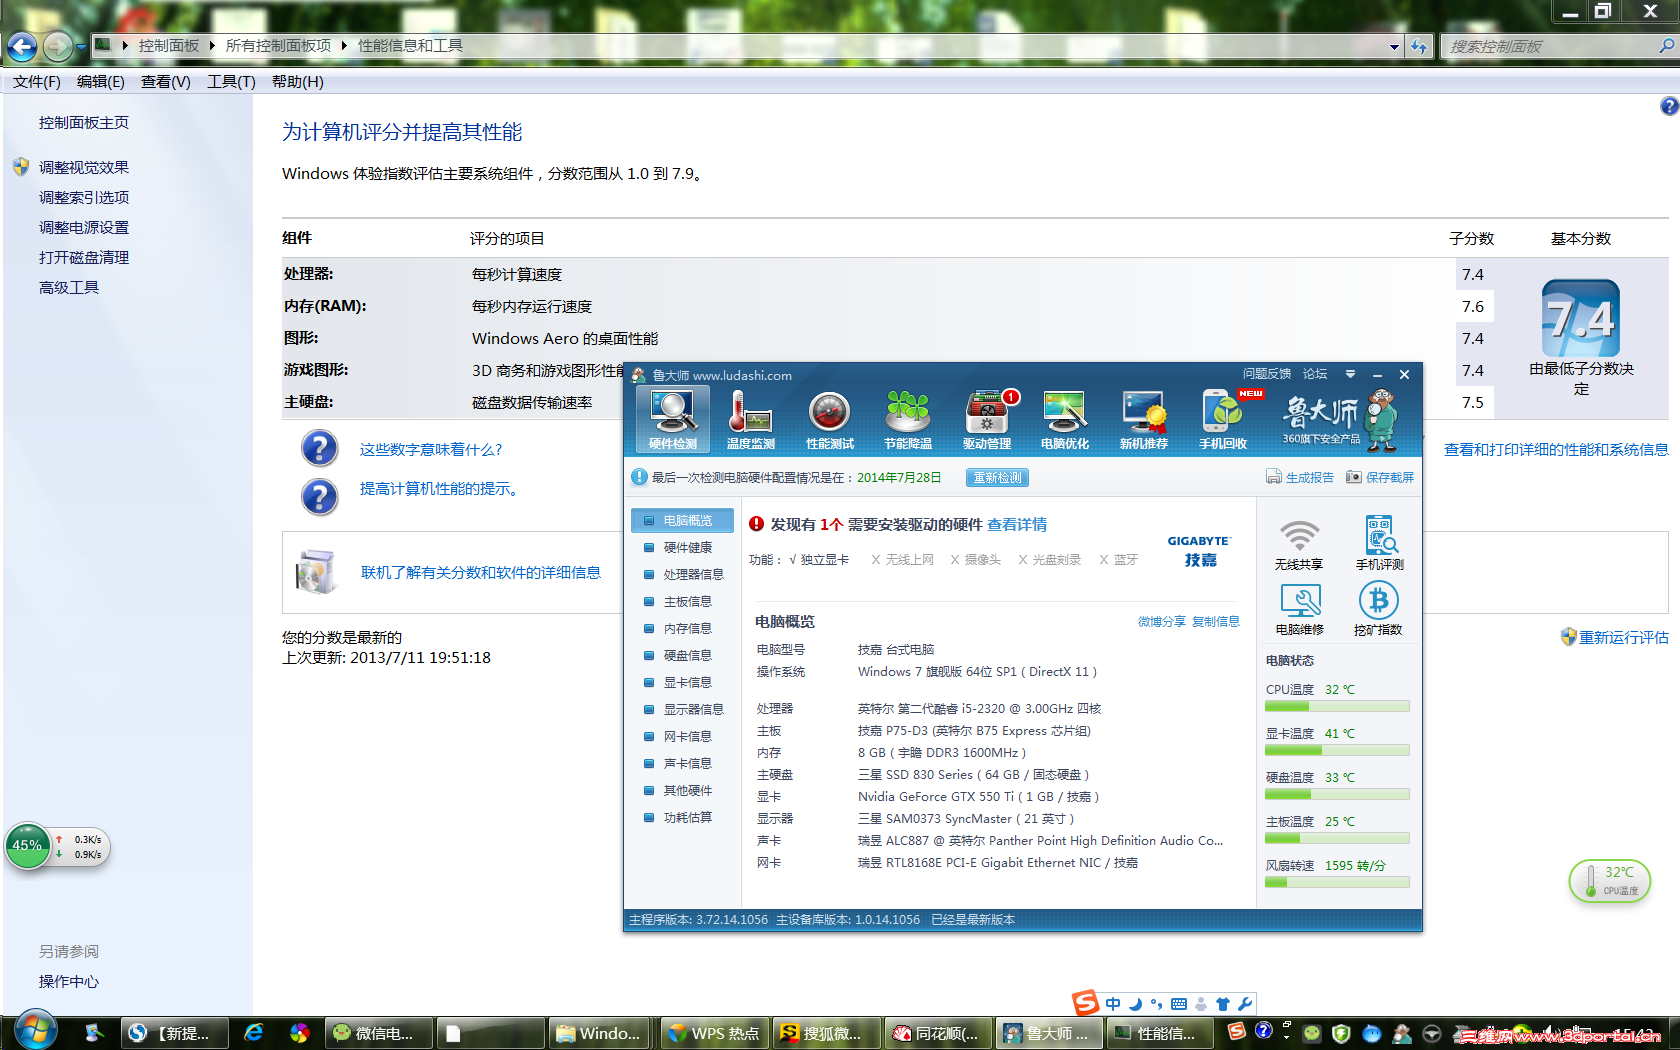
Task: Focus the 搜索控制面板 search field
Action: [x=1552, y=46]
